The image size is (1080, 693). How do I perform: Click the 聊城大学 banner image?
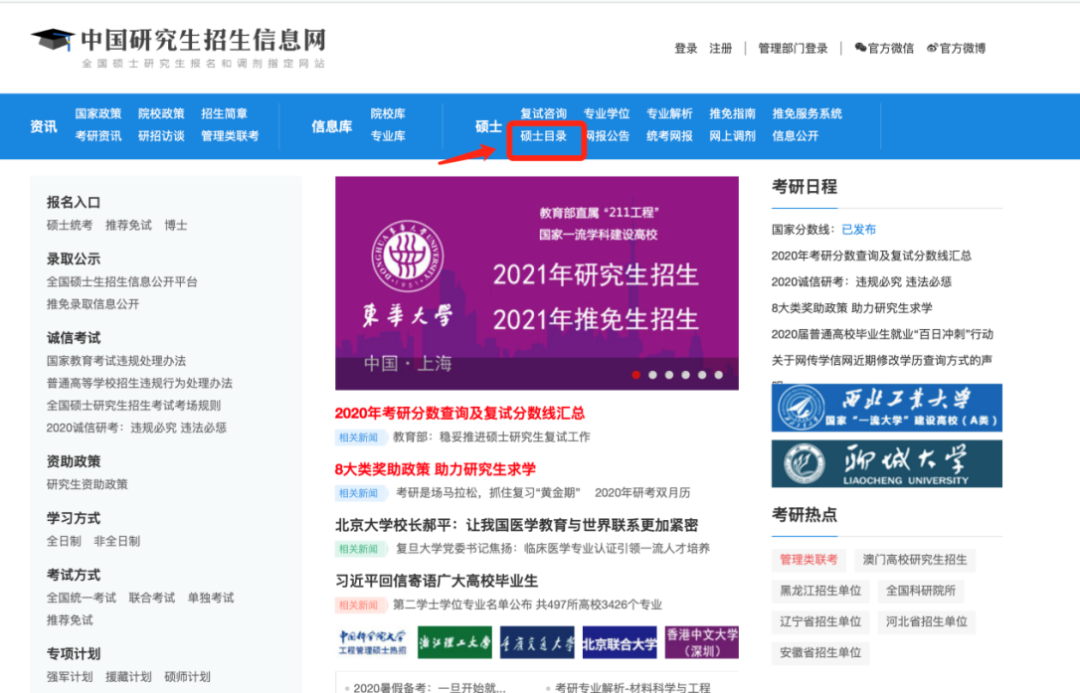[x=886, y=464]
